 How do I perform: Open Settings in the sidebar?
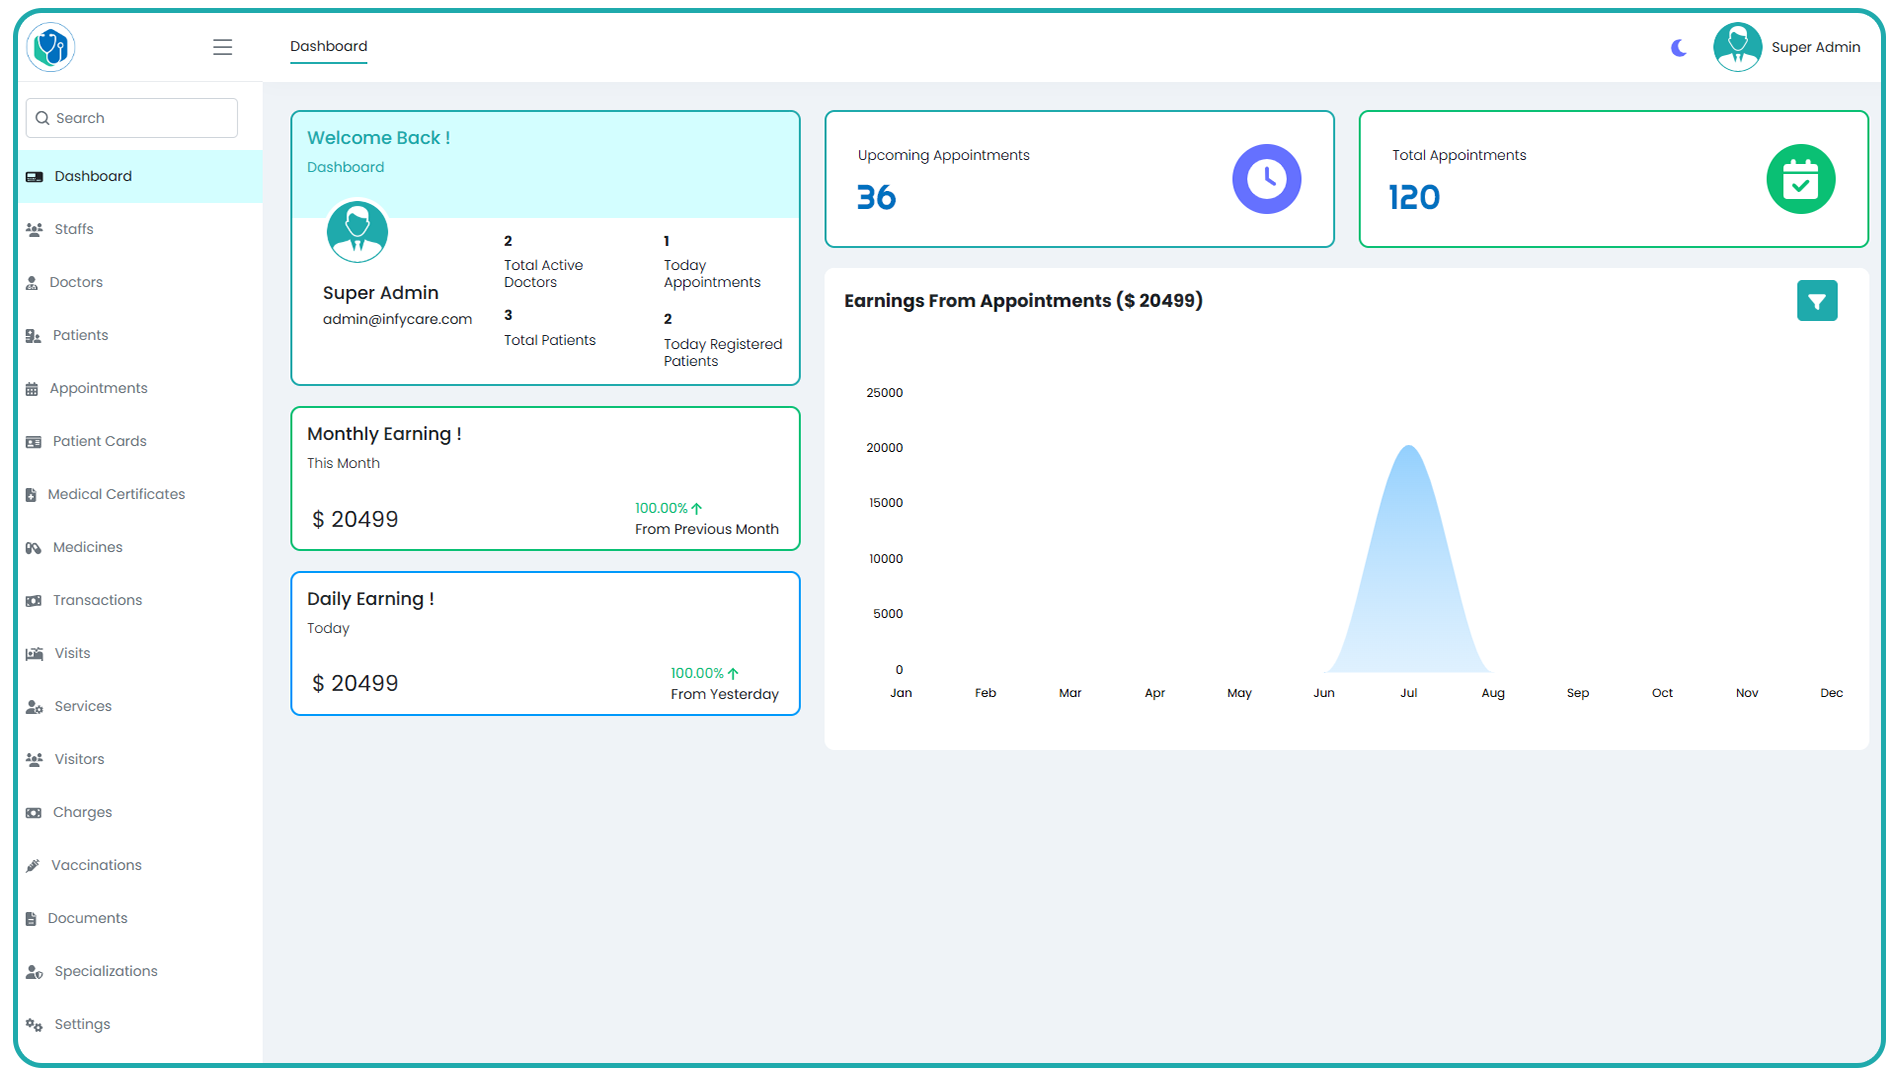click(x=140, y=1024)
